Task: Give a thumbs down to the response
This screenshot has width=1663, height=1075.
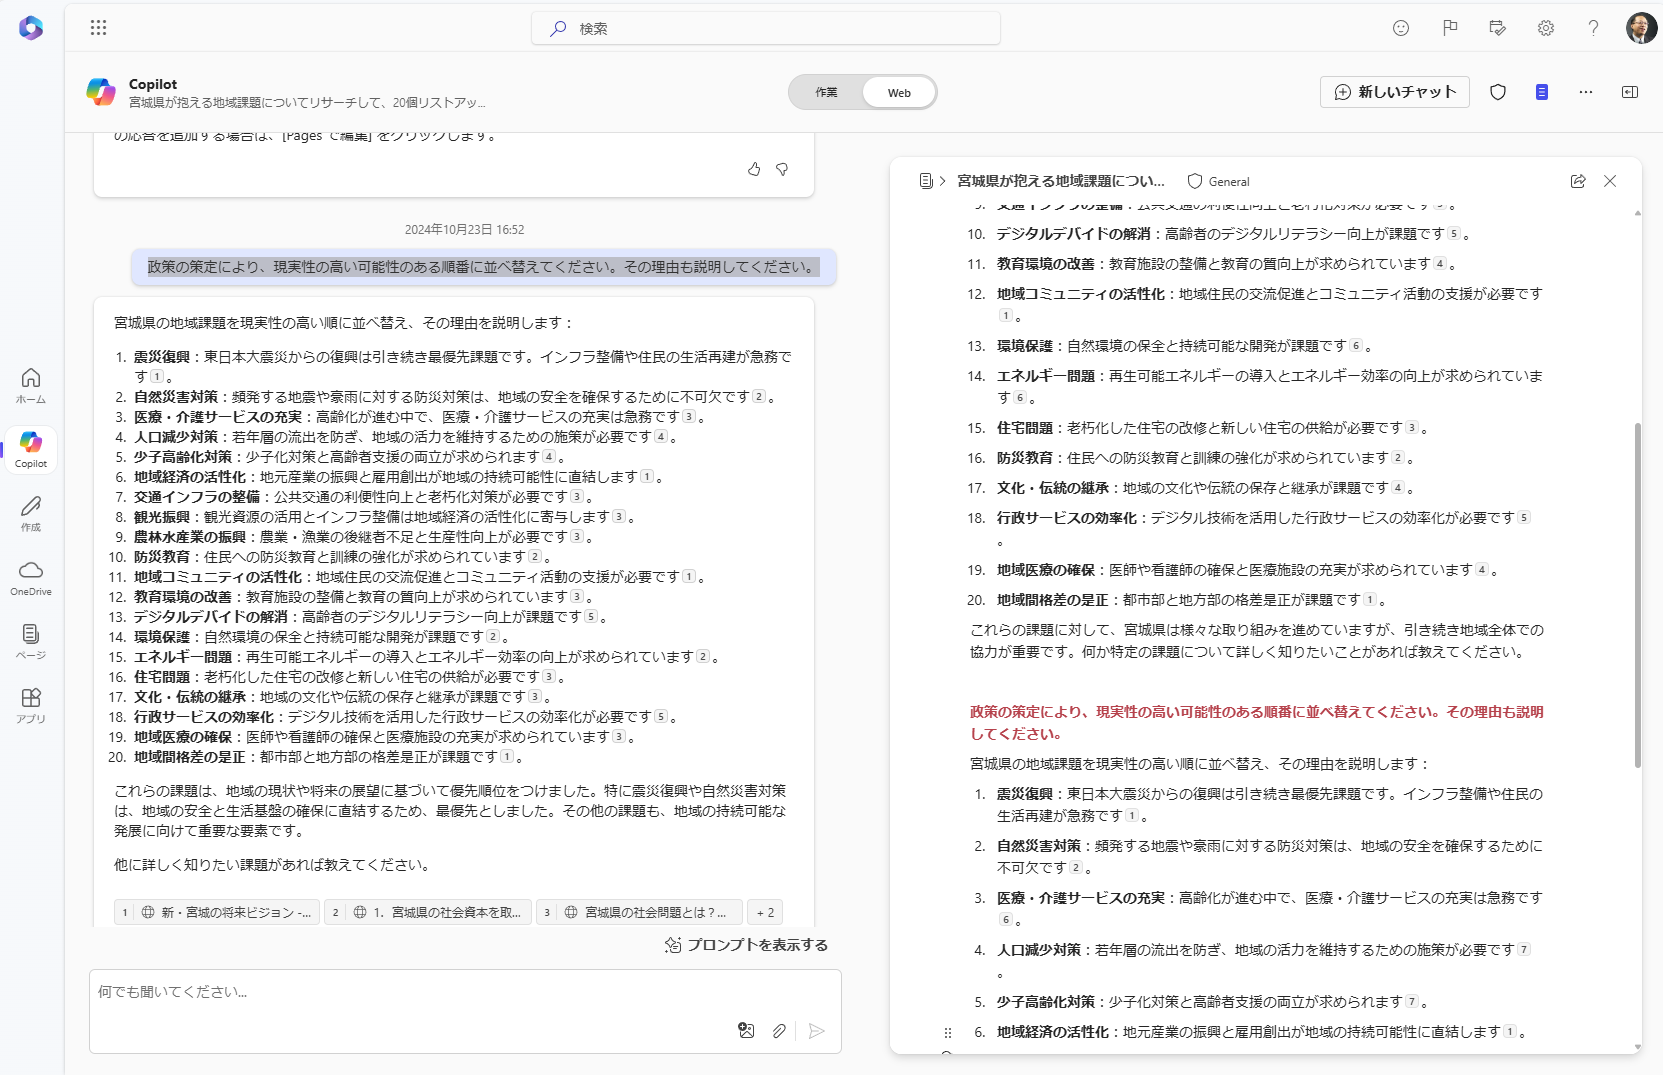Action: (x=782, y=169)
